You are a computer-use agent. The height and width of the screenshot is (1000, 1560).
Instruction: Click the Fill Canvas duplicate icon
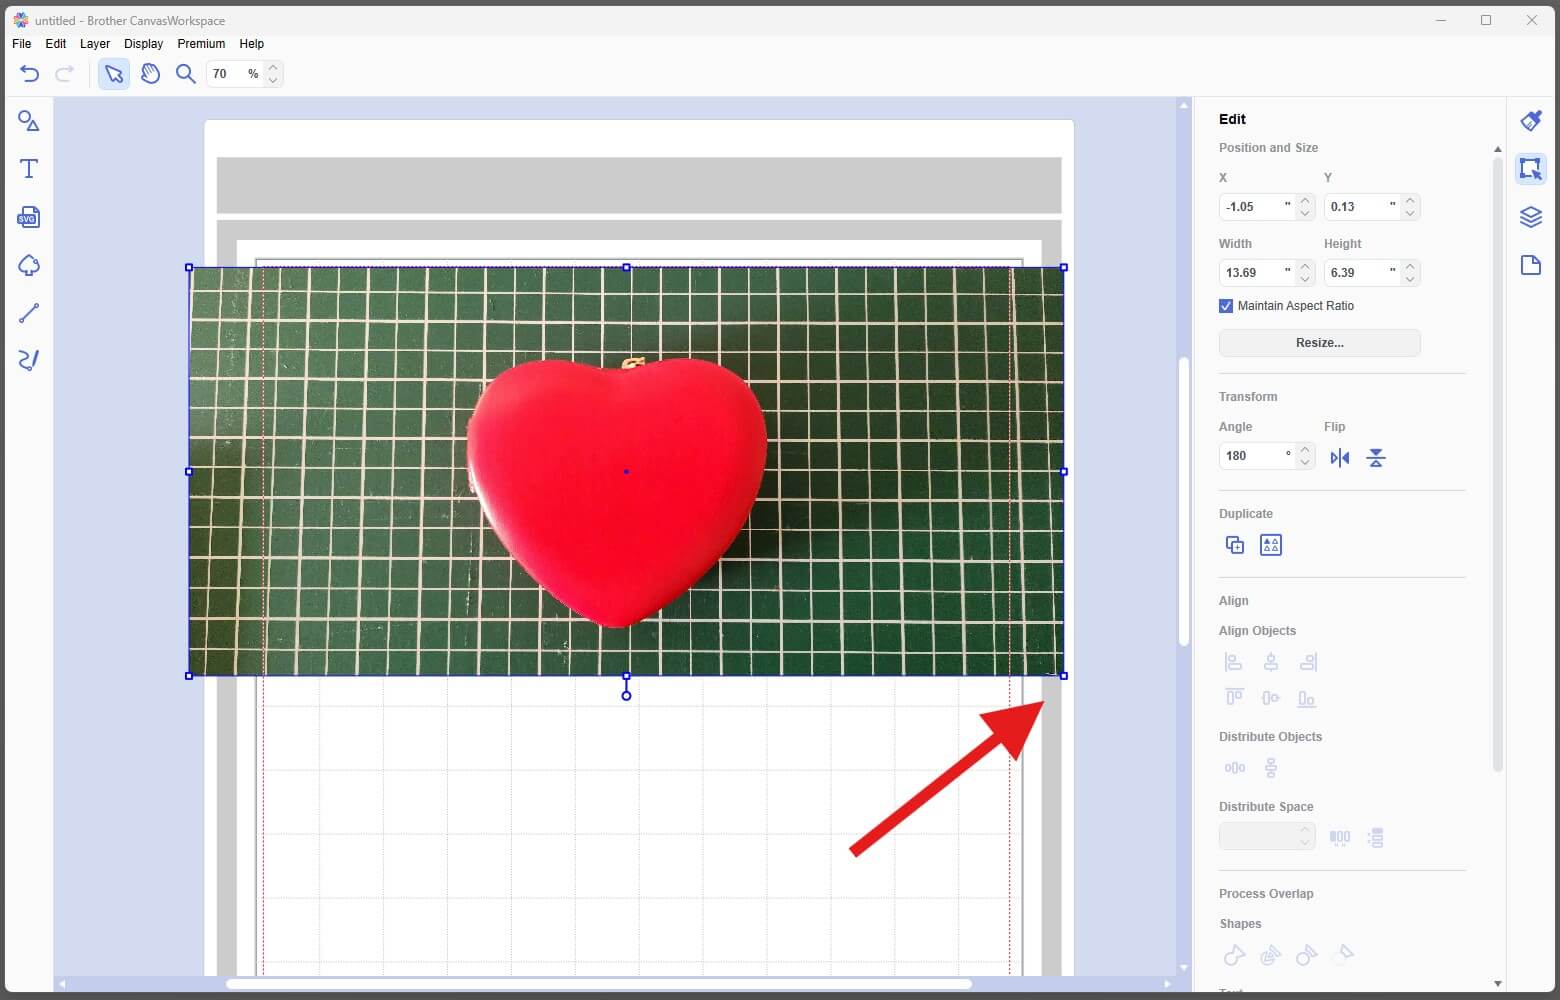pyautogui.click(x=1271, y=545)
